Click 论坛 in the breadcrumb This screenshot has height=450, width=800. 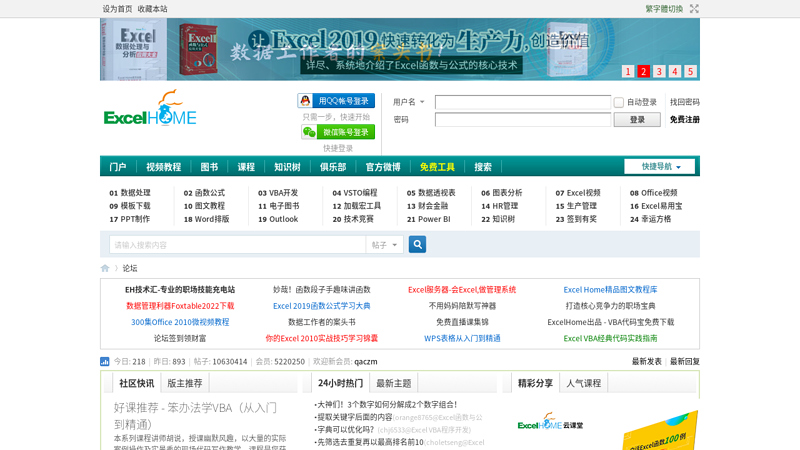coord(130,268)
